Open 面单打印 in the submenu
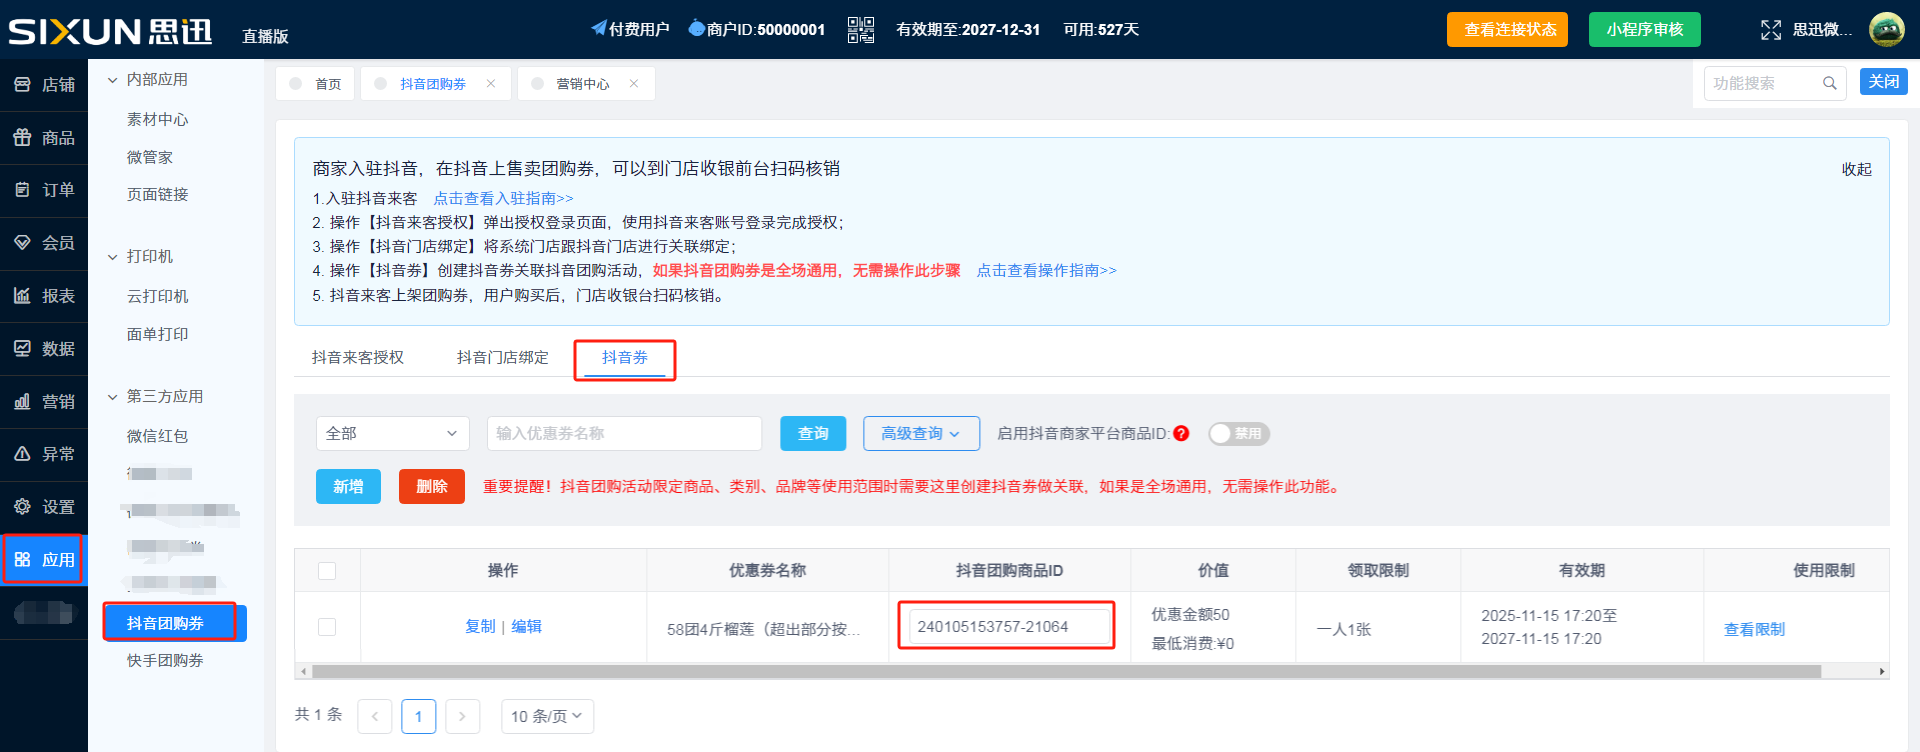Screen dimensions: 1920x752 pyautogui.click(x=158, y=335)
